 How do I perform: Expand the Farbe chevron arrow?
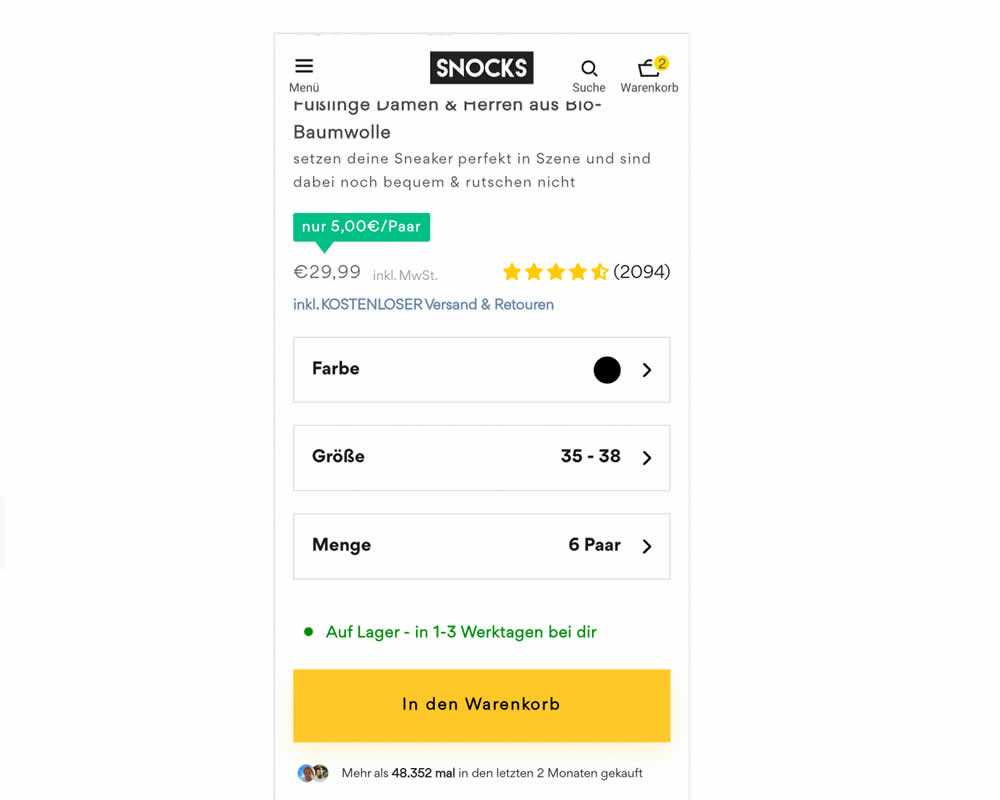647,370
